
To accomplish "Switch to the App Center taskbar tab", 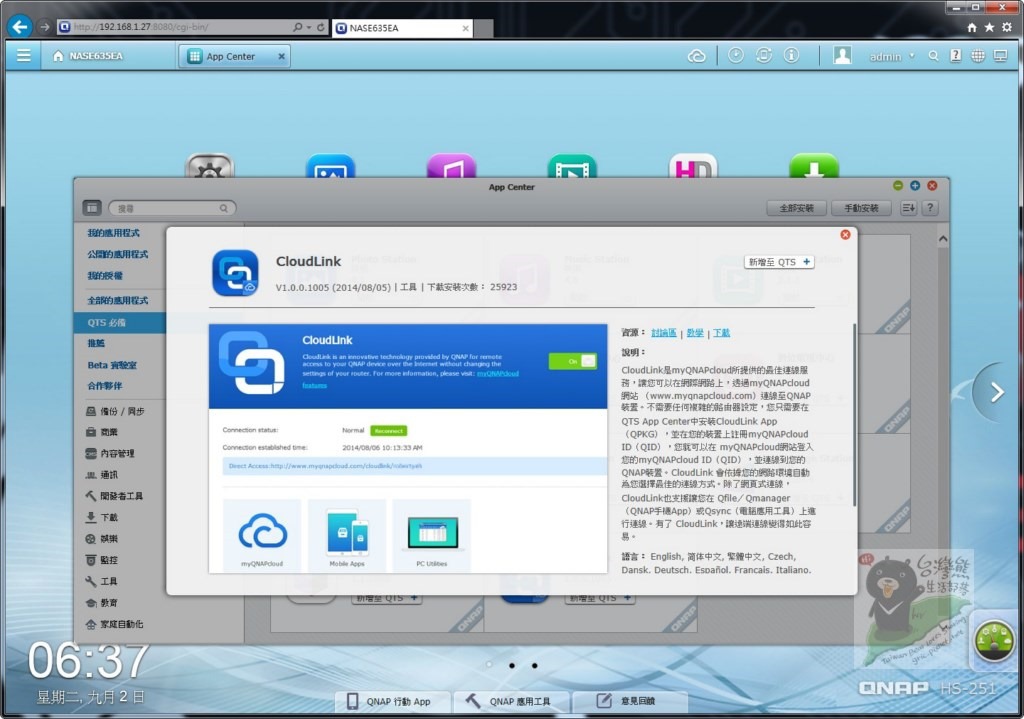I will [x=231, y=56].
